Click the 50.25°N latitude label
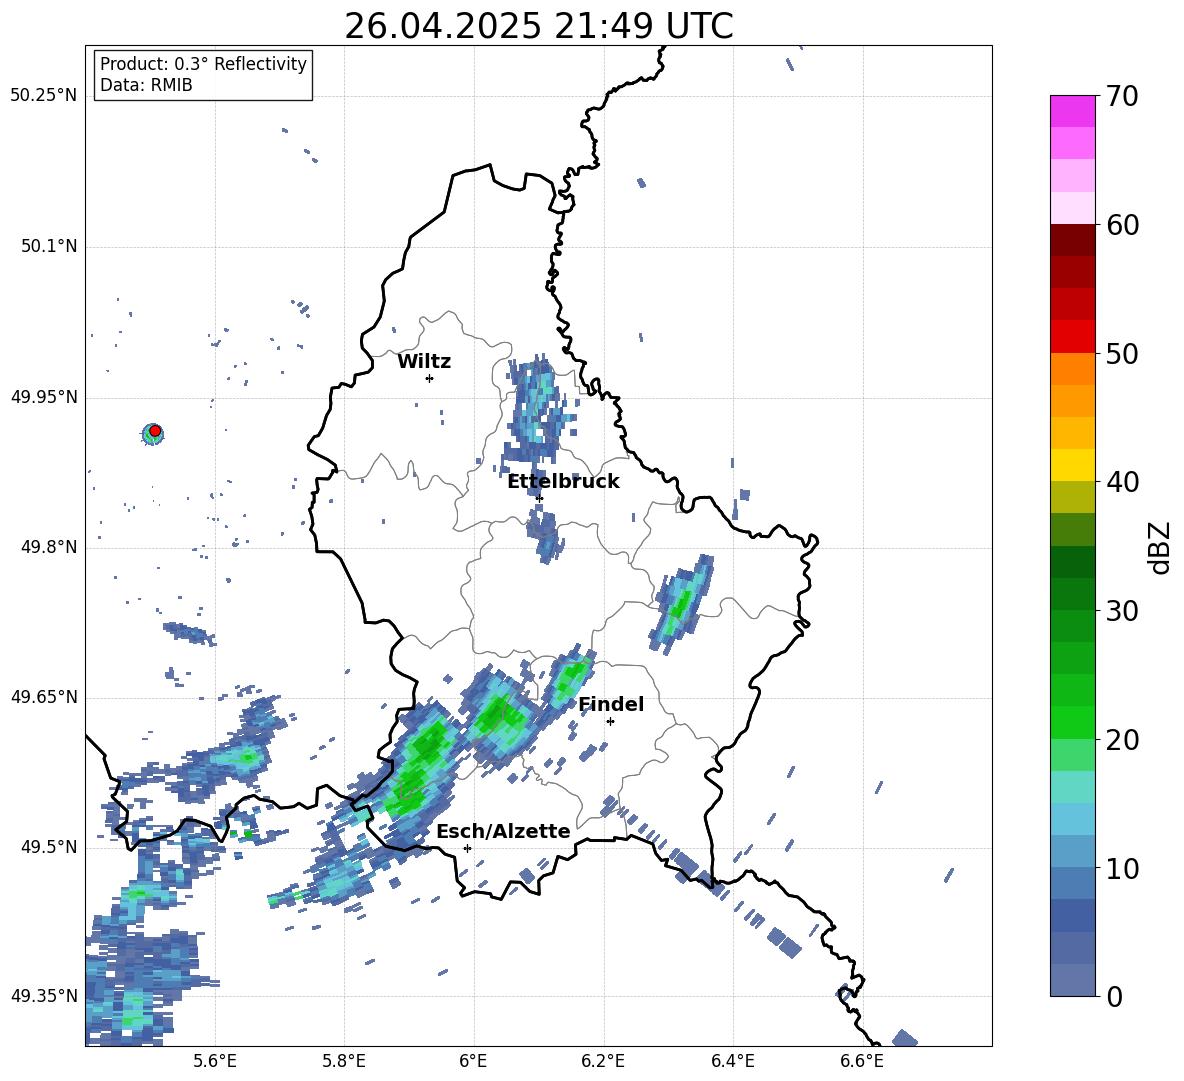 [x=44, y=96]
